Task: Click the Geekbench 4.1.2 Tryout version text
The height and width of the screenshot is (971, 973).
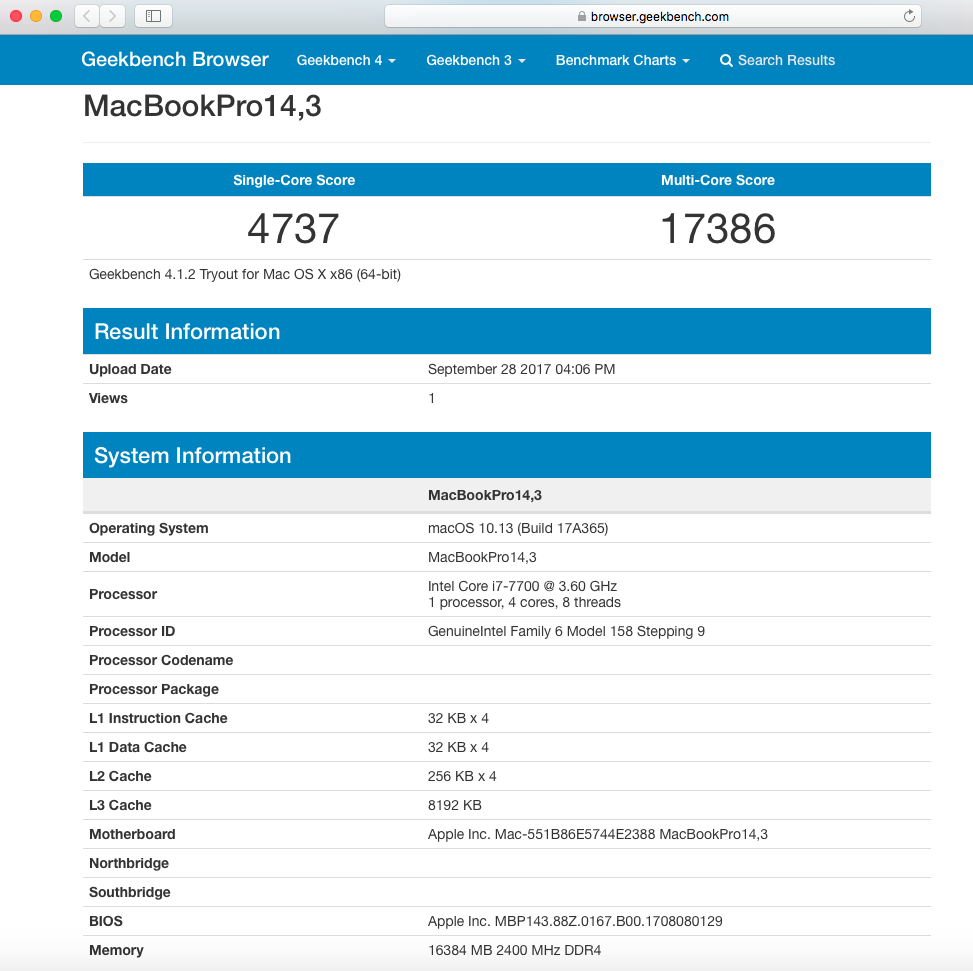Action: coord(245,274)
